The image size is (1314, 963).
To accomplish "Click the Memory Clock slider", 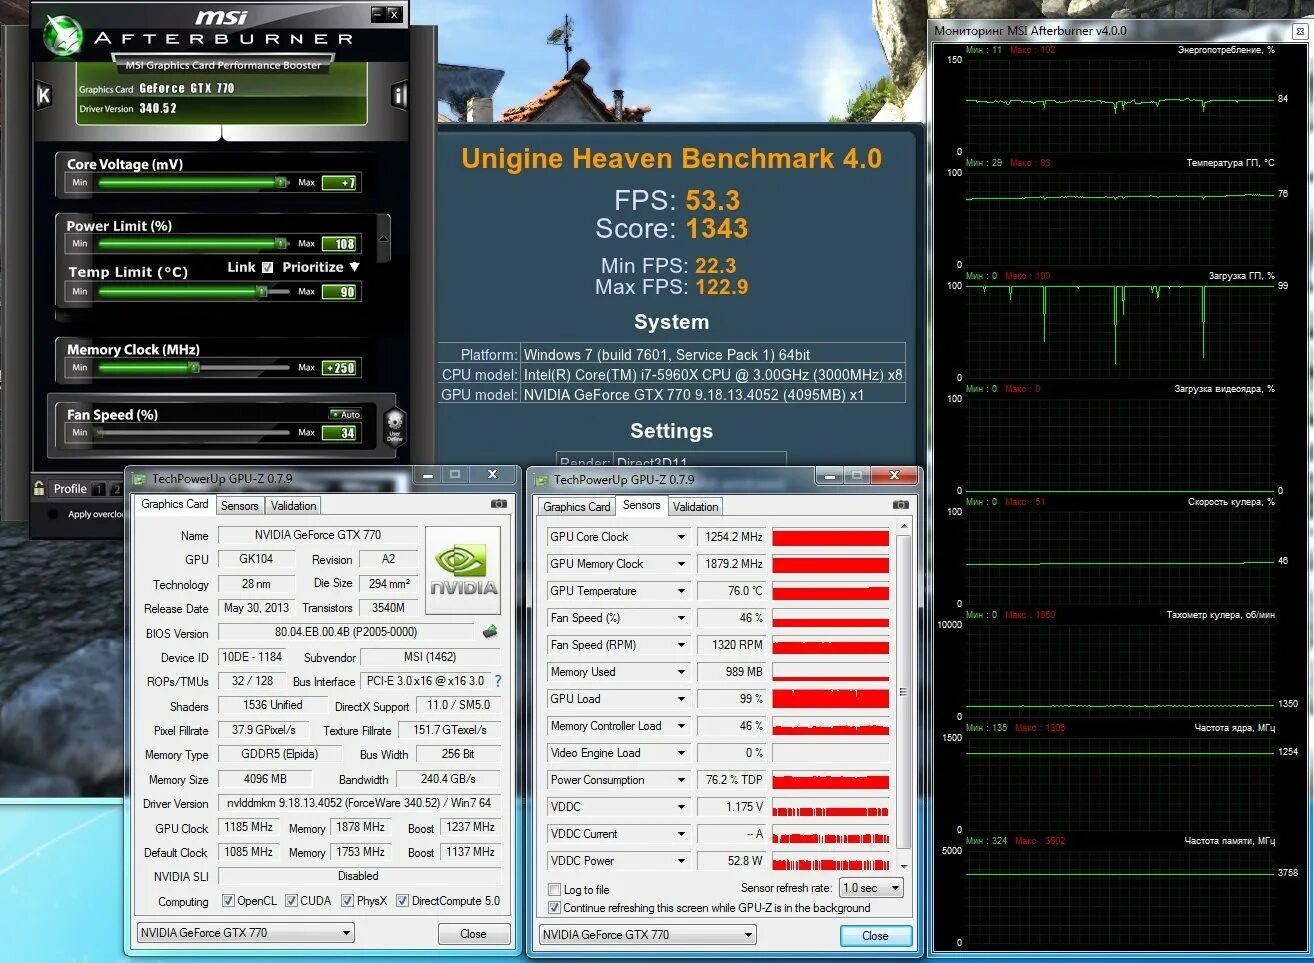I will tap(194, 367).
